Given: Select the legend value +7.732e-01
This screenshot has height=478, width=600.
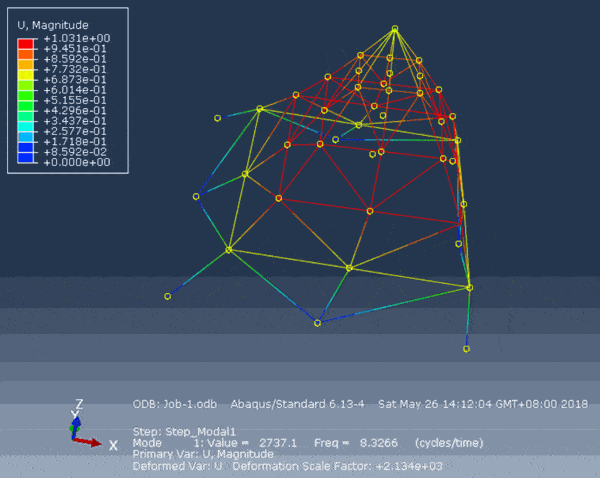Looking at the screenshot, I should 75,69.
